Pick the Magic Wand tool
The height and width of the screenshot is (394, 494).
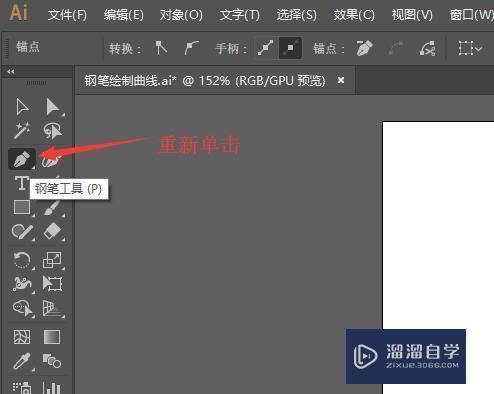coord(22,130)
